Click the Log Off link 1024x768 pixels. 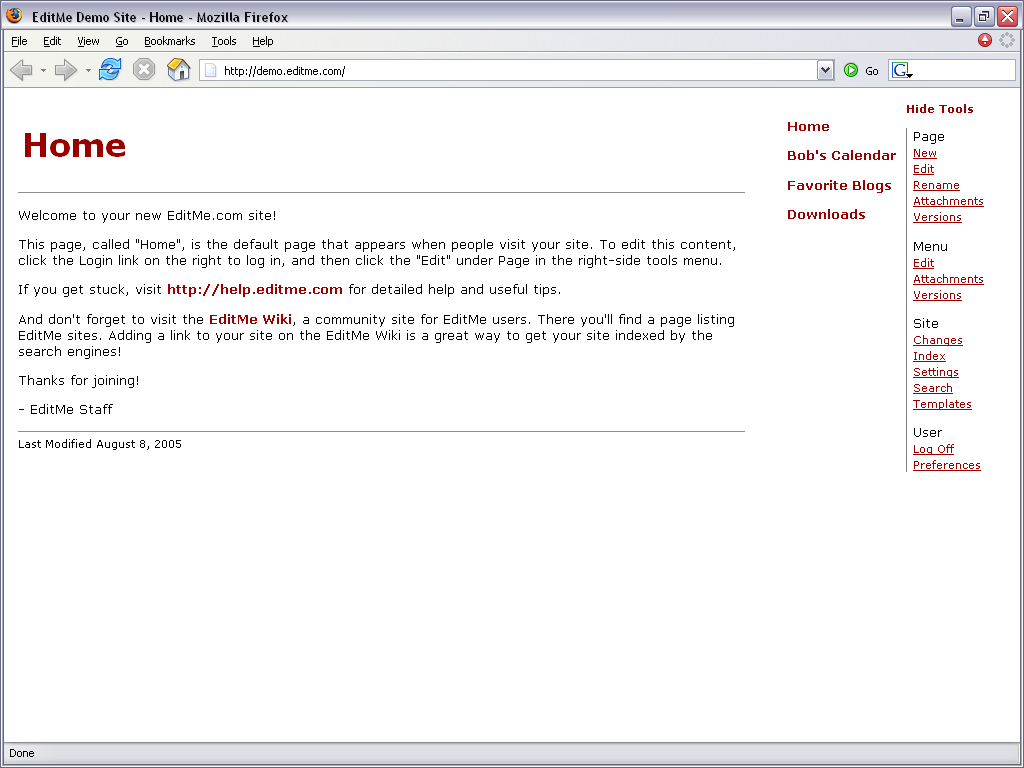coord(933,449)
